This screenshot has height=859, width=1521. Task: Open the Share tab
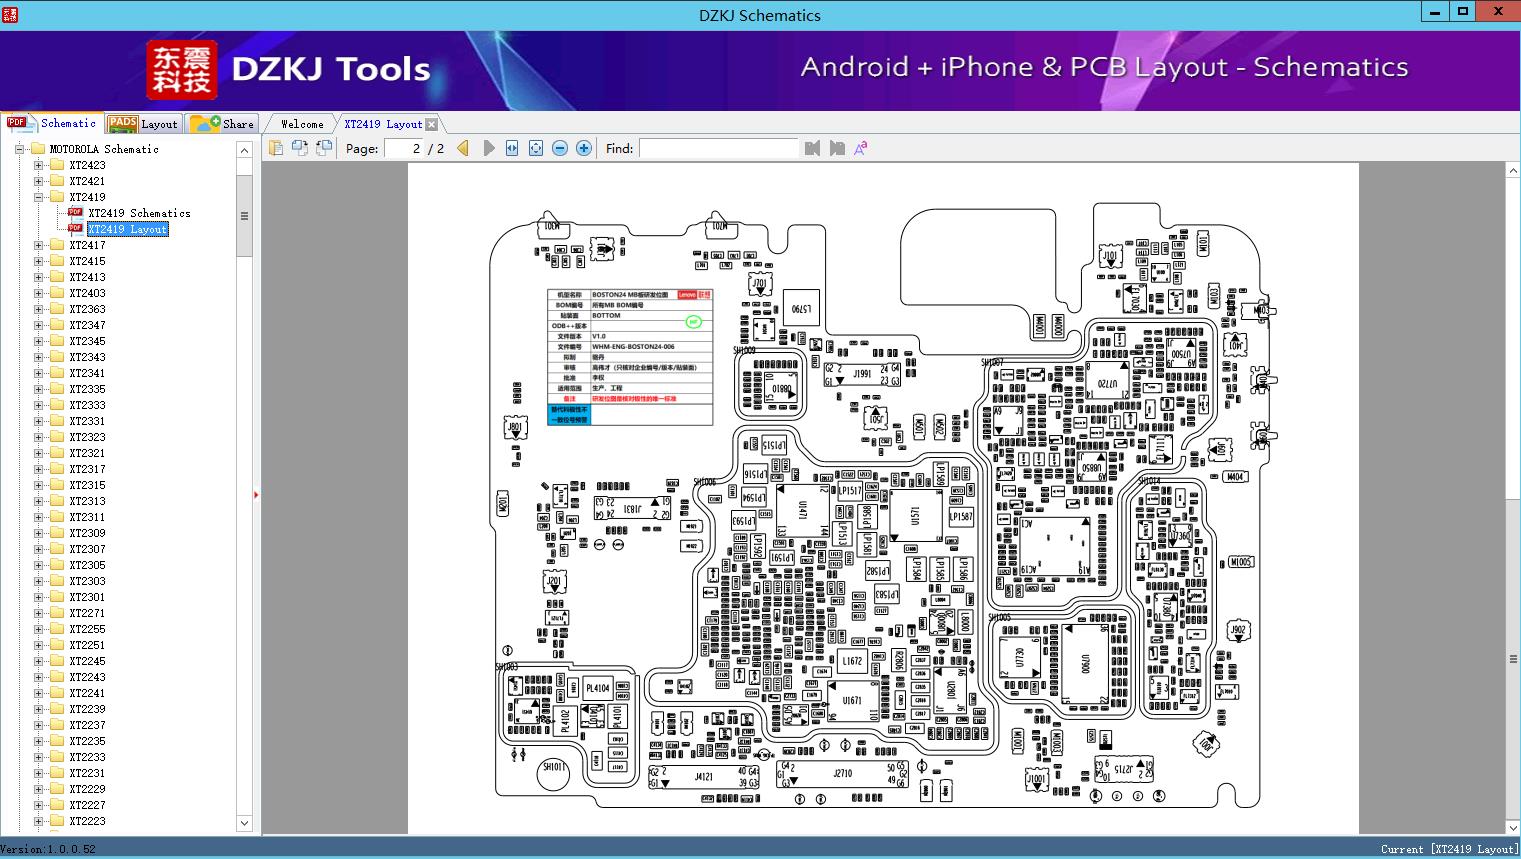coord(223,124)
